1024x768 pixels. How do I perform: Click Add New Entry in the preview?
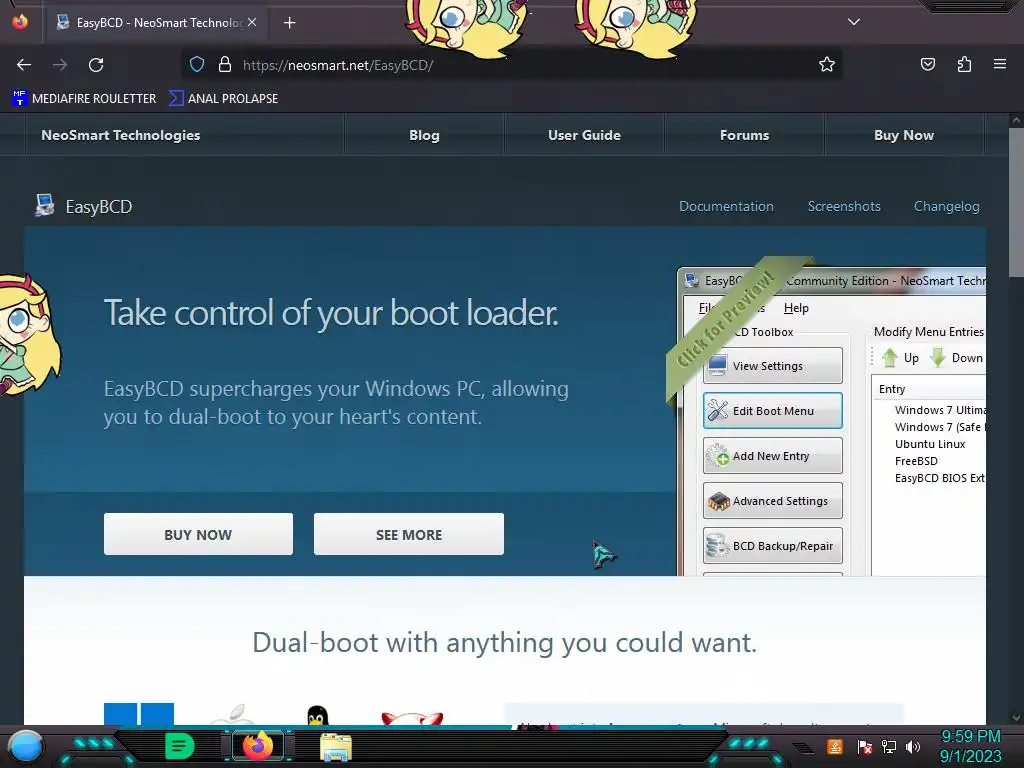[773, 456]
